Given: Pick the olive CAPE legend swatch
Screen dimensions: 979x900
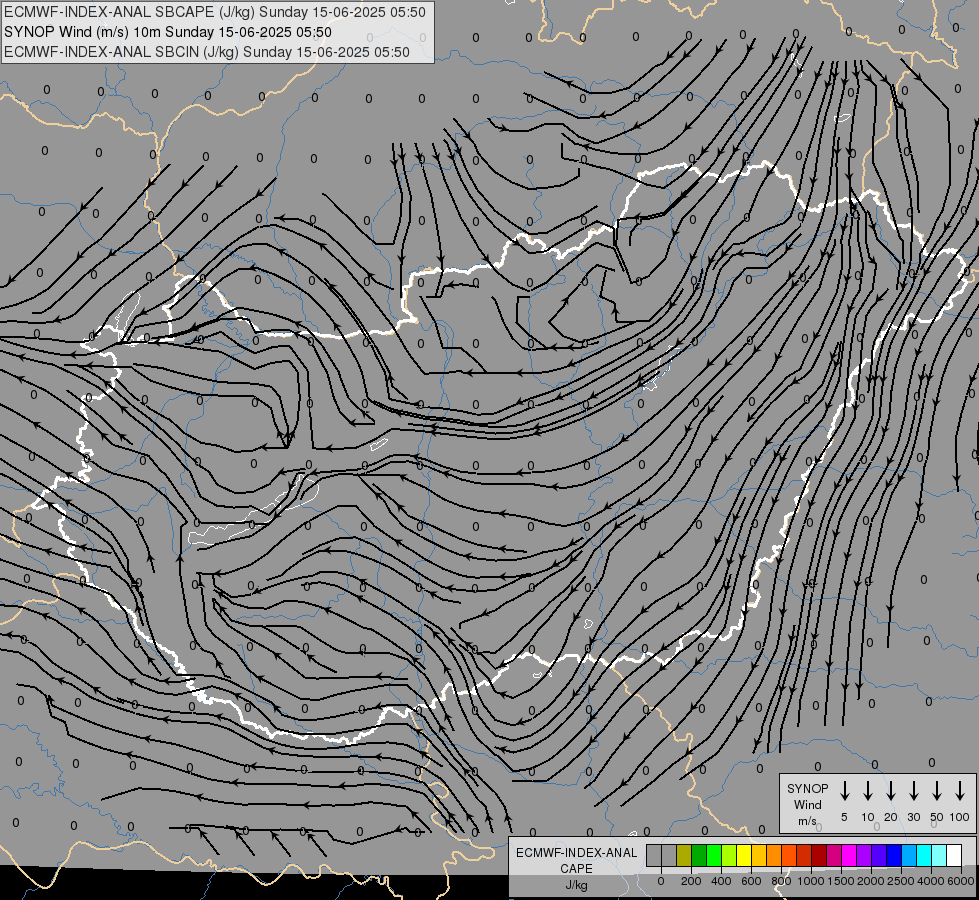Looking at the screenshot, I should tap(684, 855).
